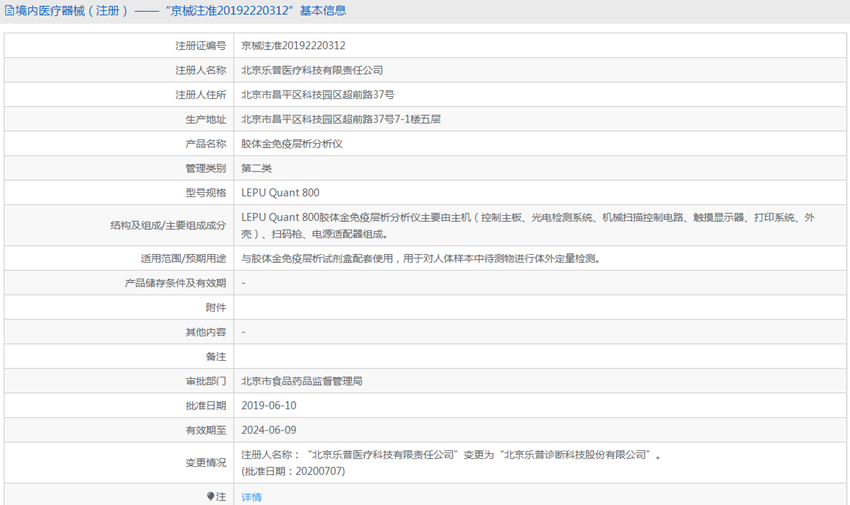Open the 详情 link
The image size is (850, 505).
[252, 497]
